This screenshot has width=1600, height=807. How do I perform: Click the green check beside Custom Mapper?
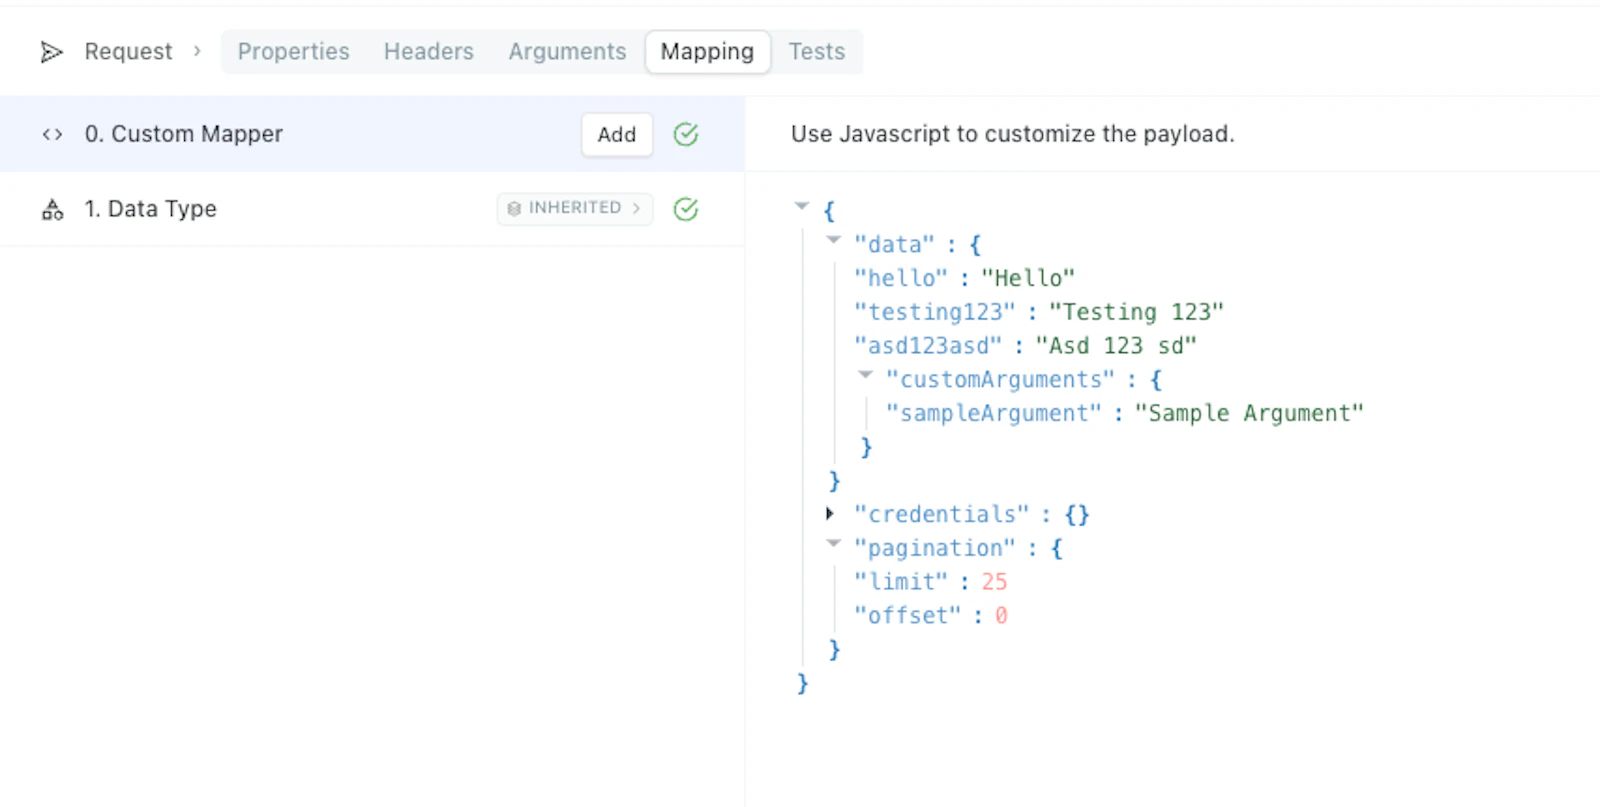tap(686, 134)
